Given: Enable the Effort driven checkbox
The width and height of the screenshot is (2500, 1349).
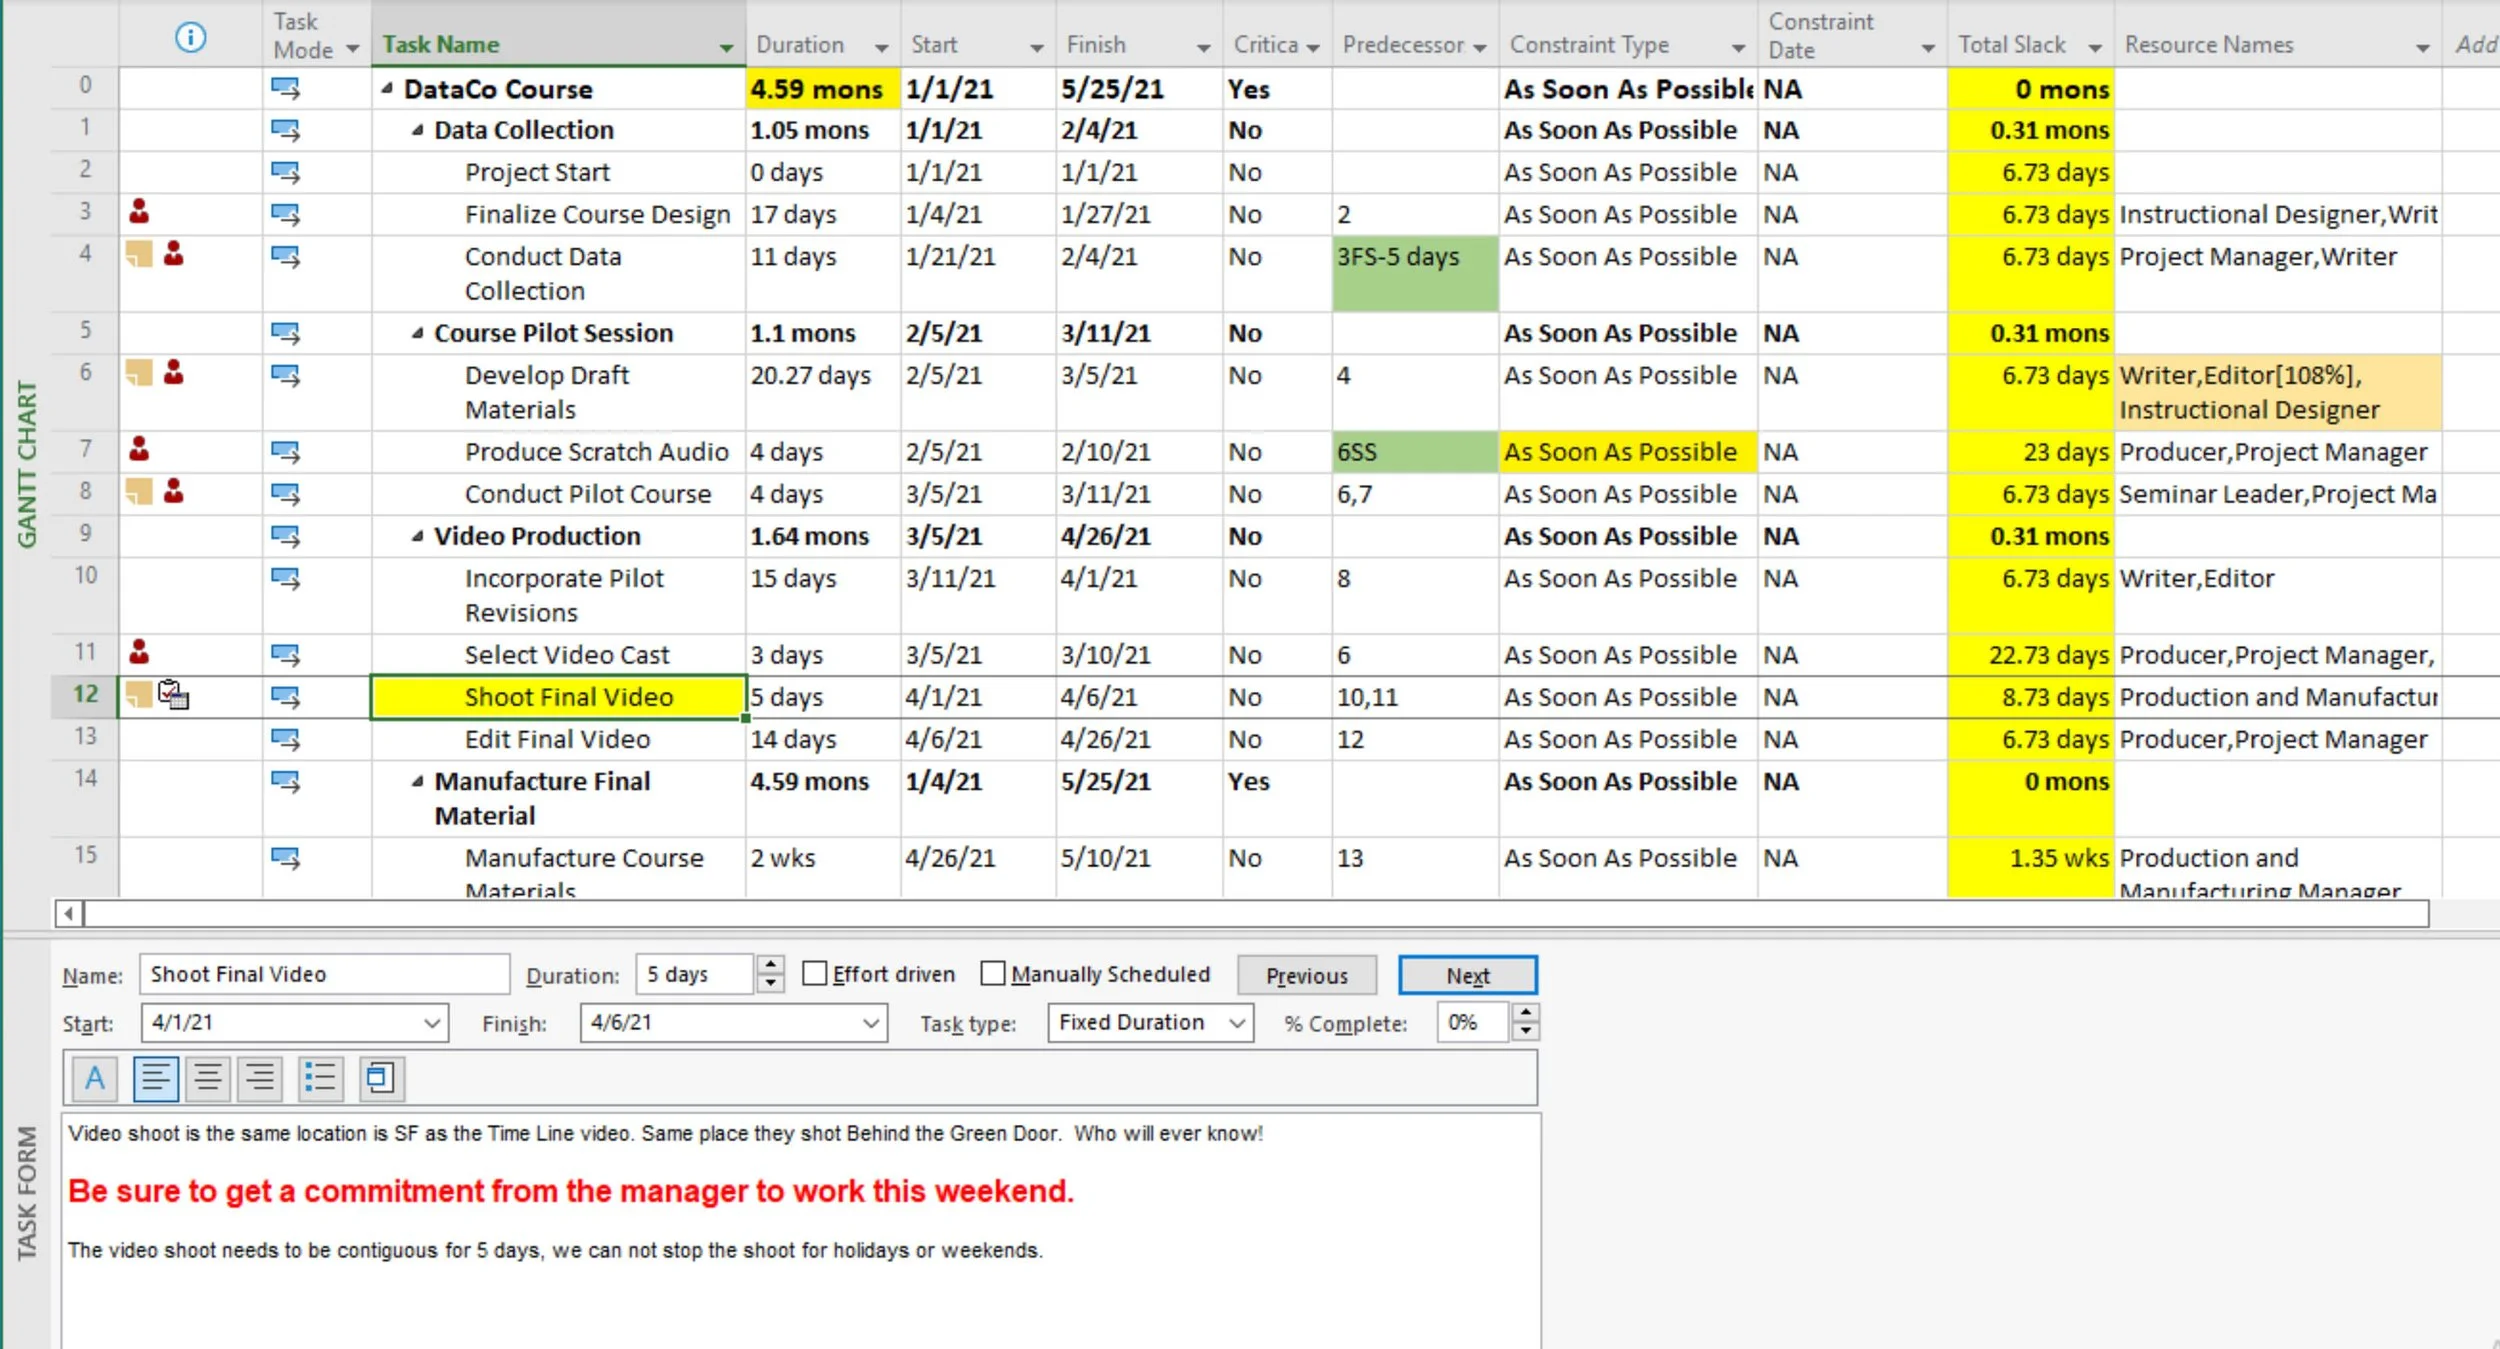Looking at the screenshot, I should [815, 973].
